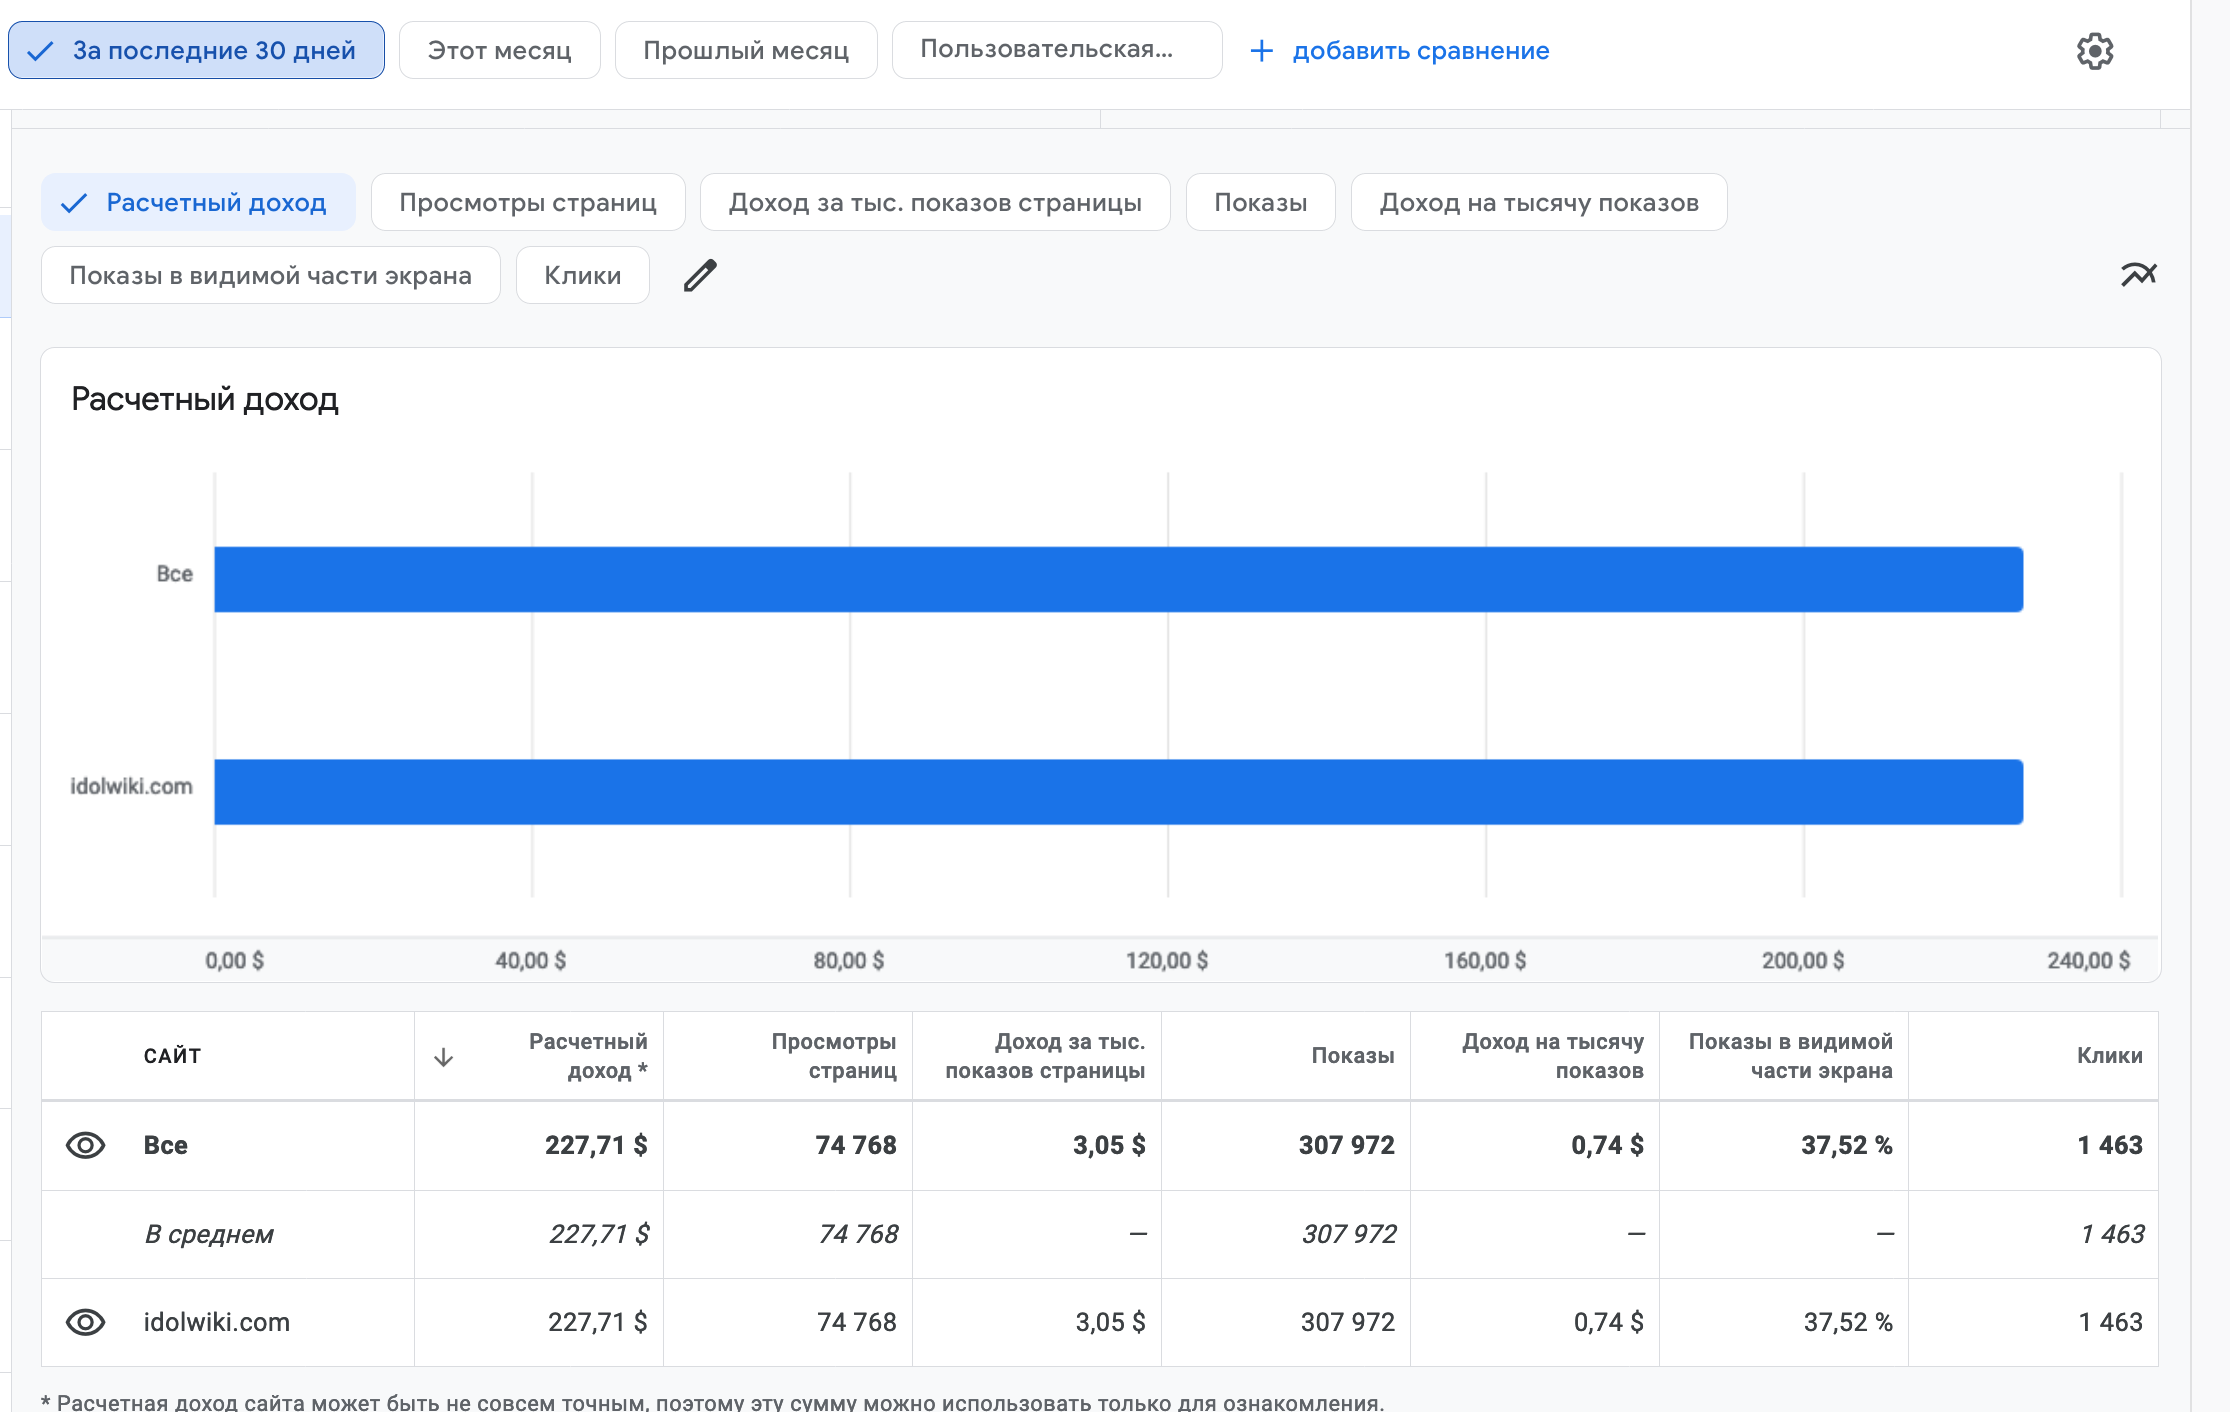Choose 'Доход за тыс. показов страницы' metric
The width and height of the screenshot is (2230, 1412).
pos(934,202)
